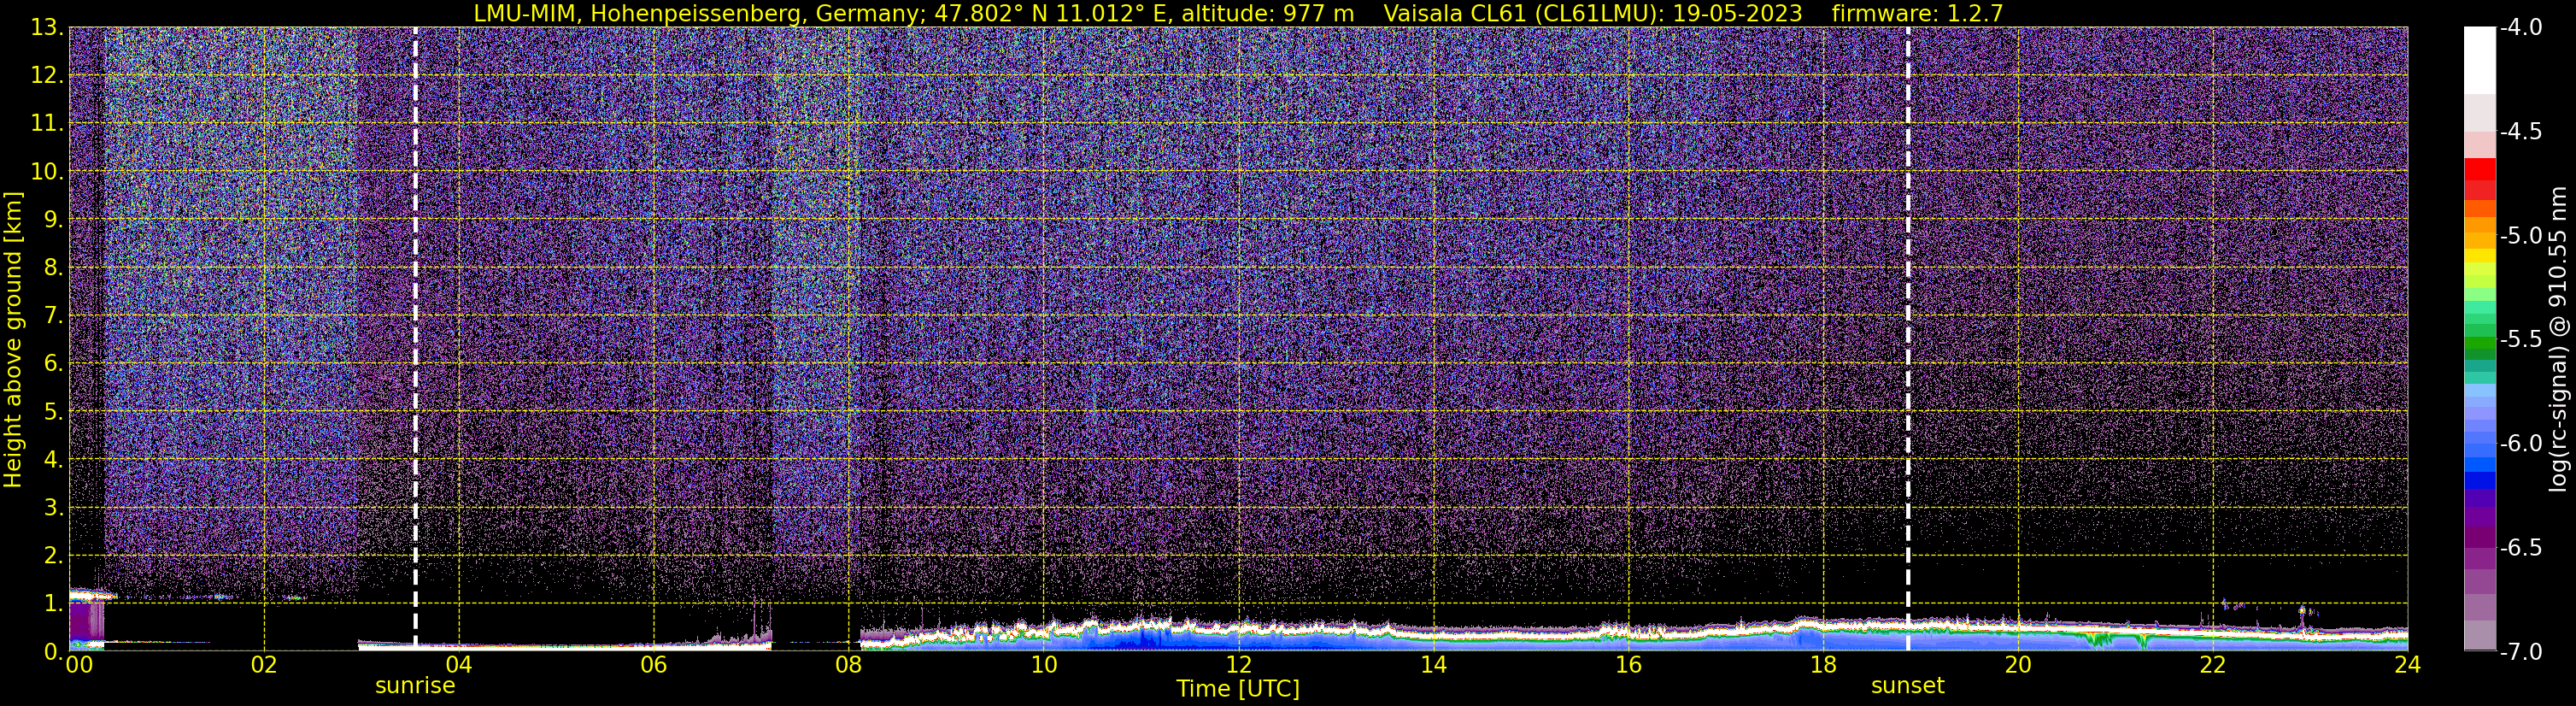This screenshot has width=2576, height=706.
Task: Click the colorbar tick label '-7.0'
Action: click(2521, 652)
